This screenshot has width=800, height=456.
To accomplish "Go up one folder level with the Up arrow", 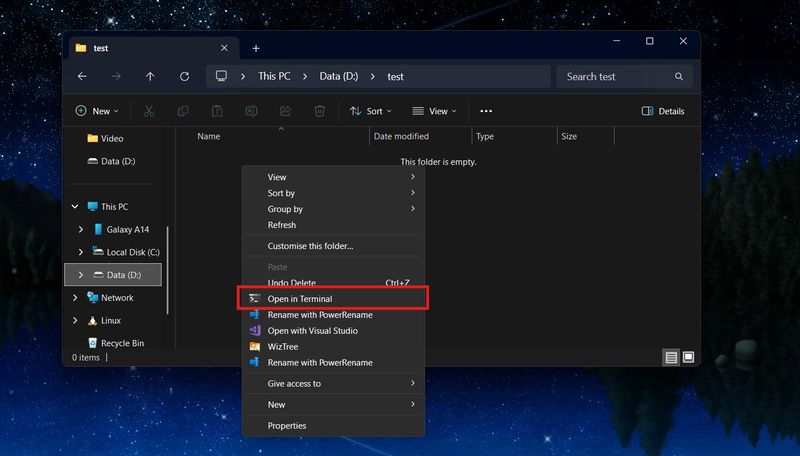I will click(x=150, y=77).
